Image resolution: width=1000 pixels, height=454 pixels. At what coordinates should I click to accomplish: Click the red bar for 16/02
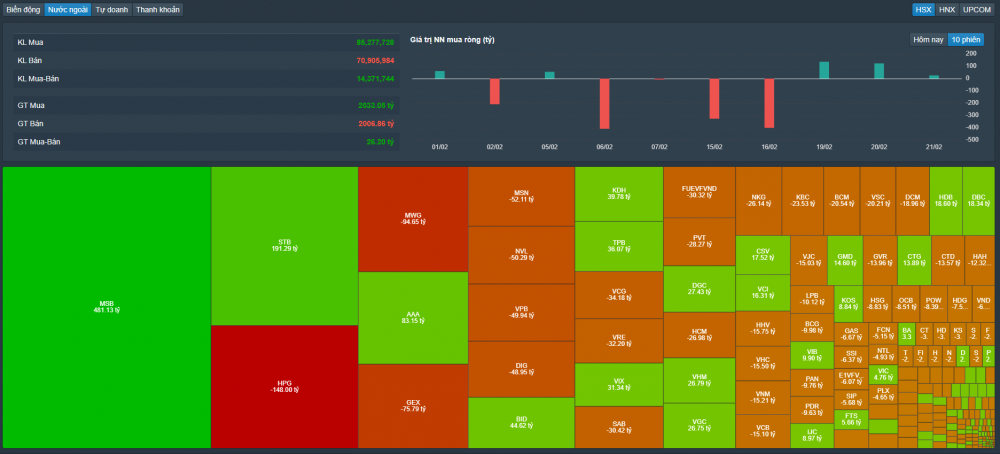[x=769, y=103]
